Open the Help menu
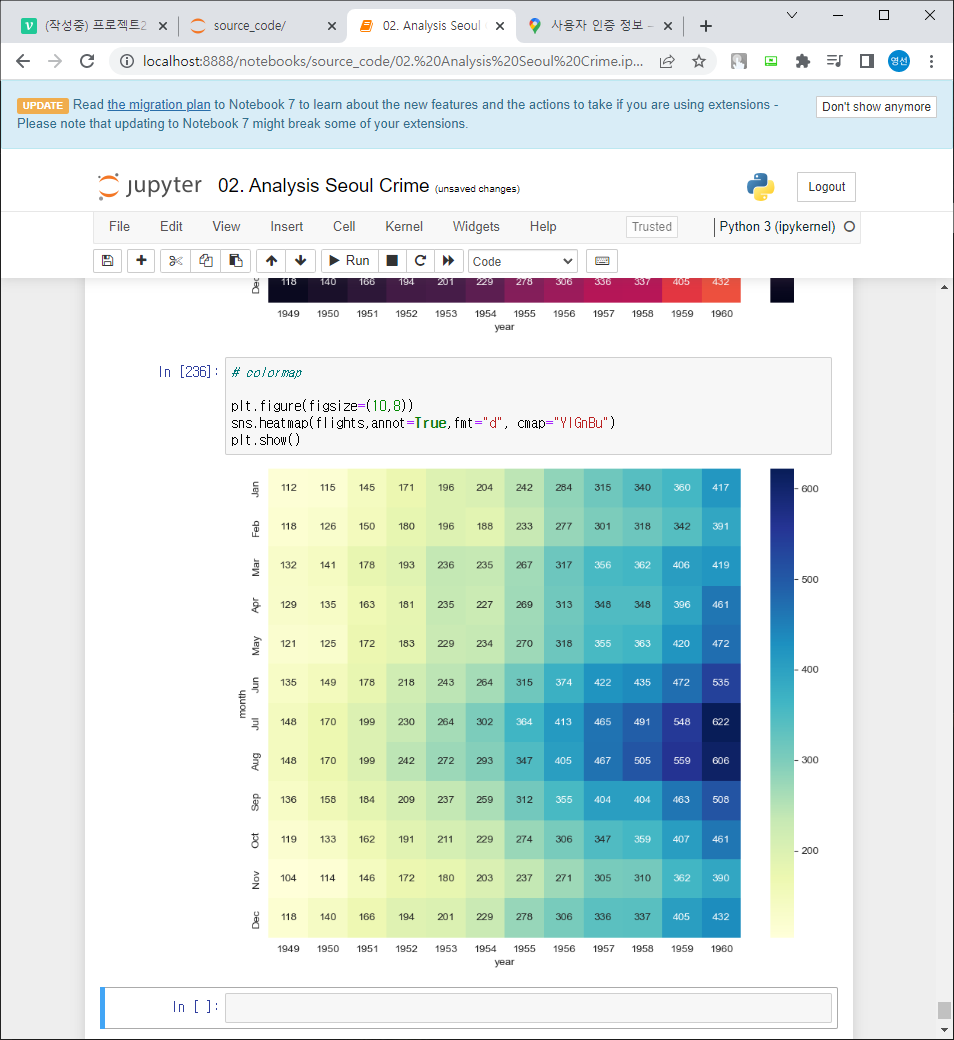 pos(543,227)
